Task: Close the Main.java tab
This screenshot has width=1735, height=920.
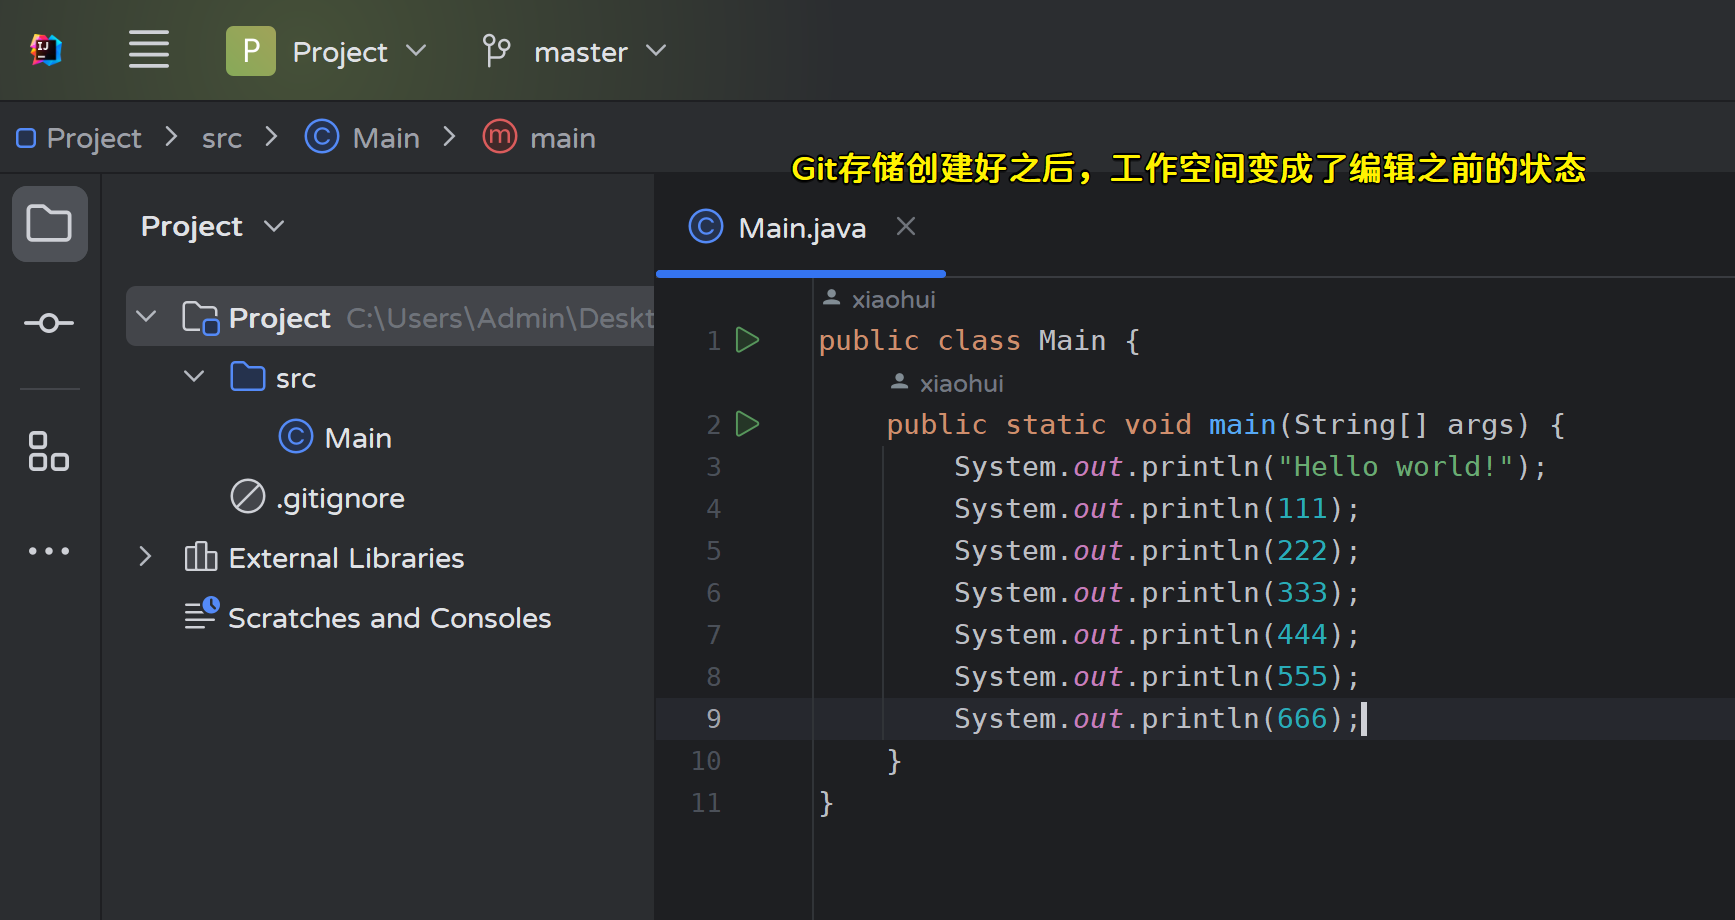Action: (906, 227)
